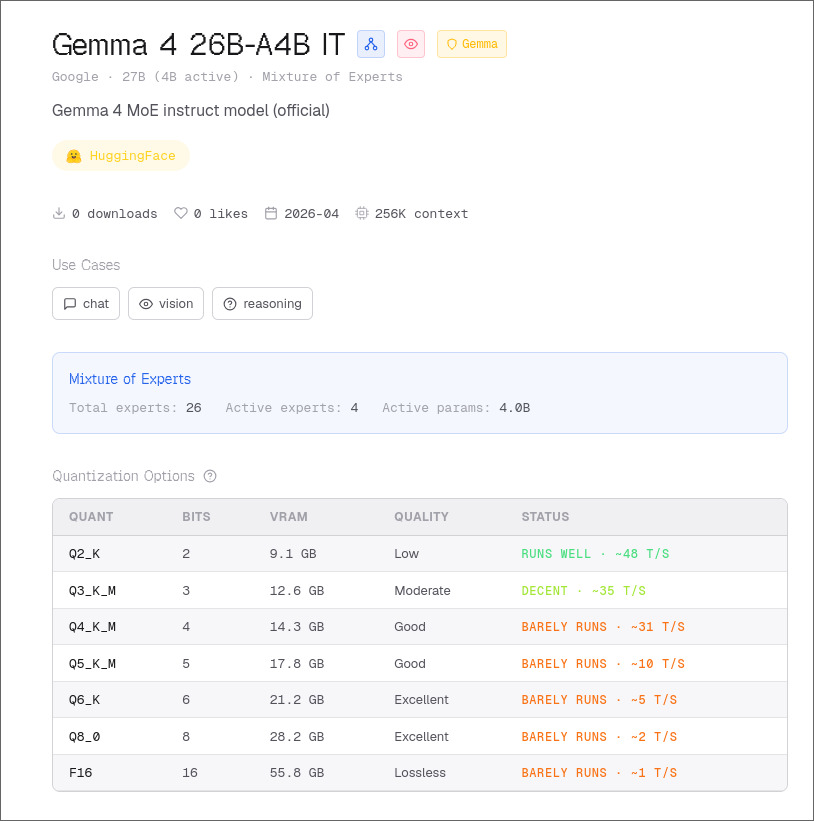The height and width of the screenshot is (821, 814).
Task: Click the context chip icon
Action: [361, 213]
